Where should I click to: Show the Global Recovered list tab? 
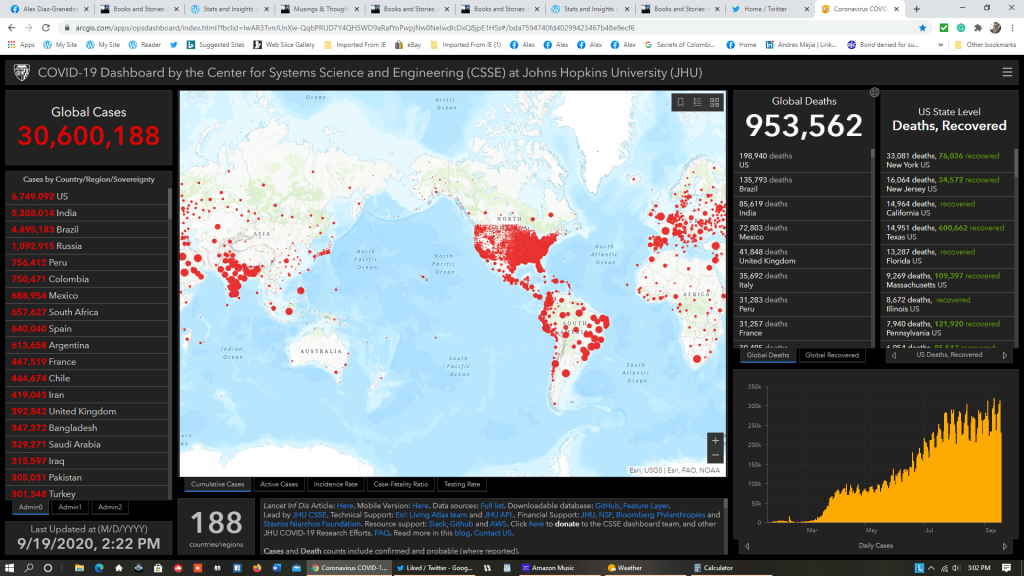(832, 355)
